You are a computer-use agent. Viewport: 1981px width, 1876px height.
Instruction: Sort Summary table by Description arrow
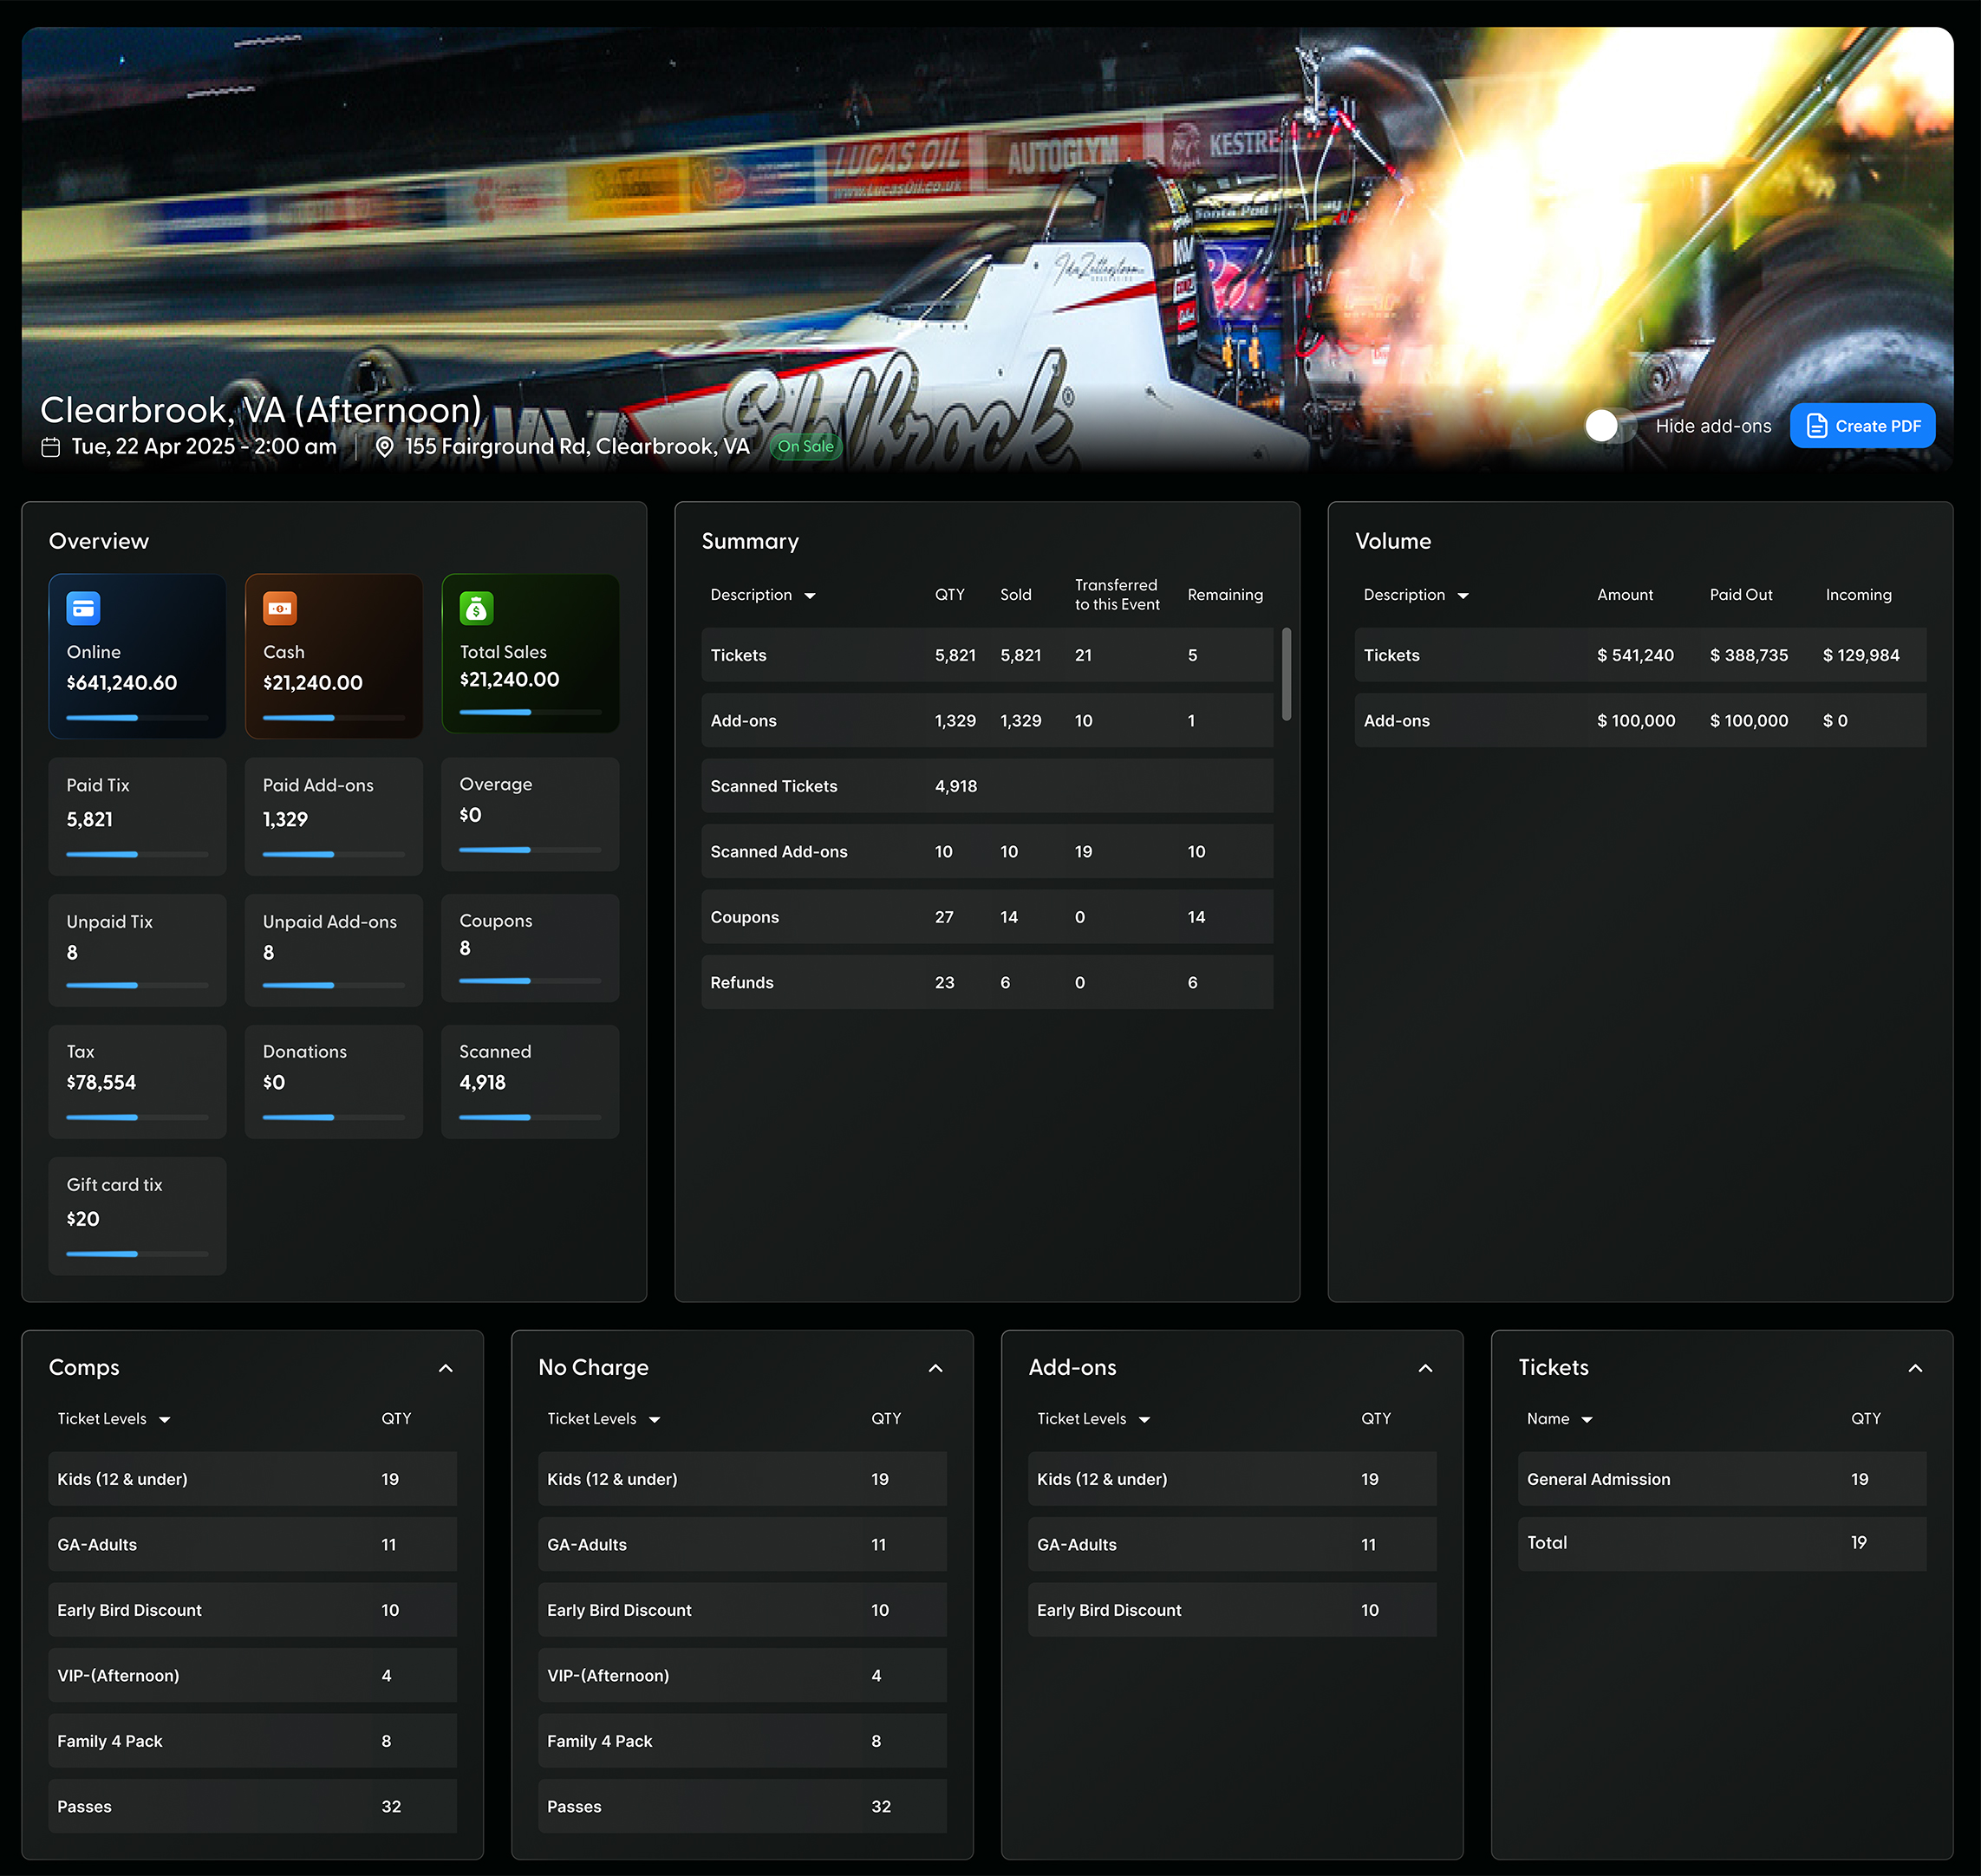(x=810, y=596)
